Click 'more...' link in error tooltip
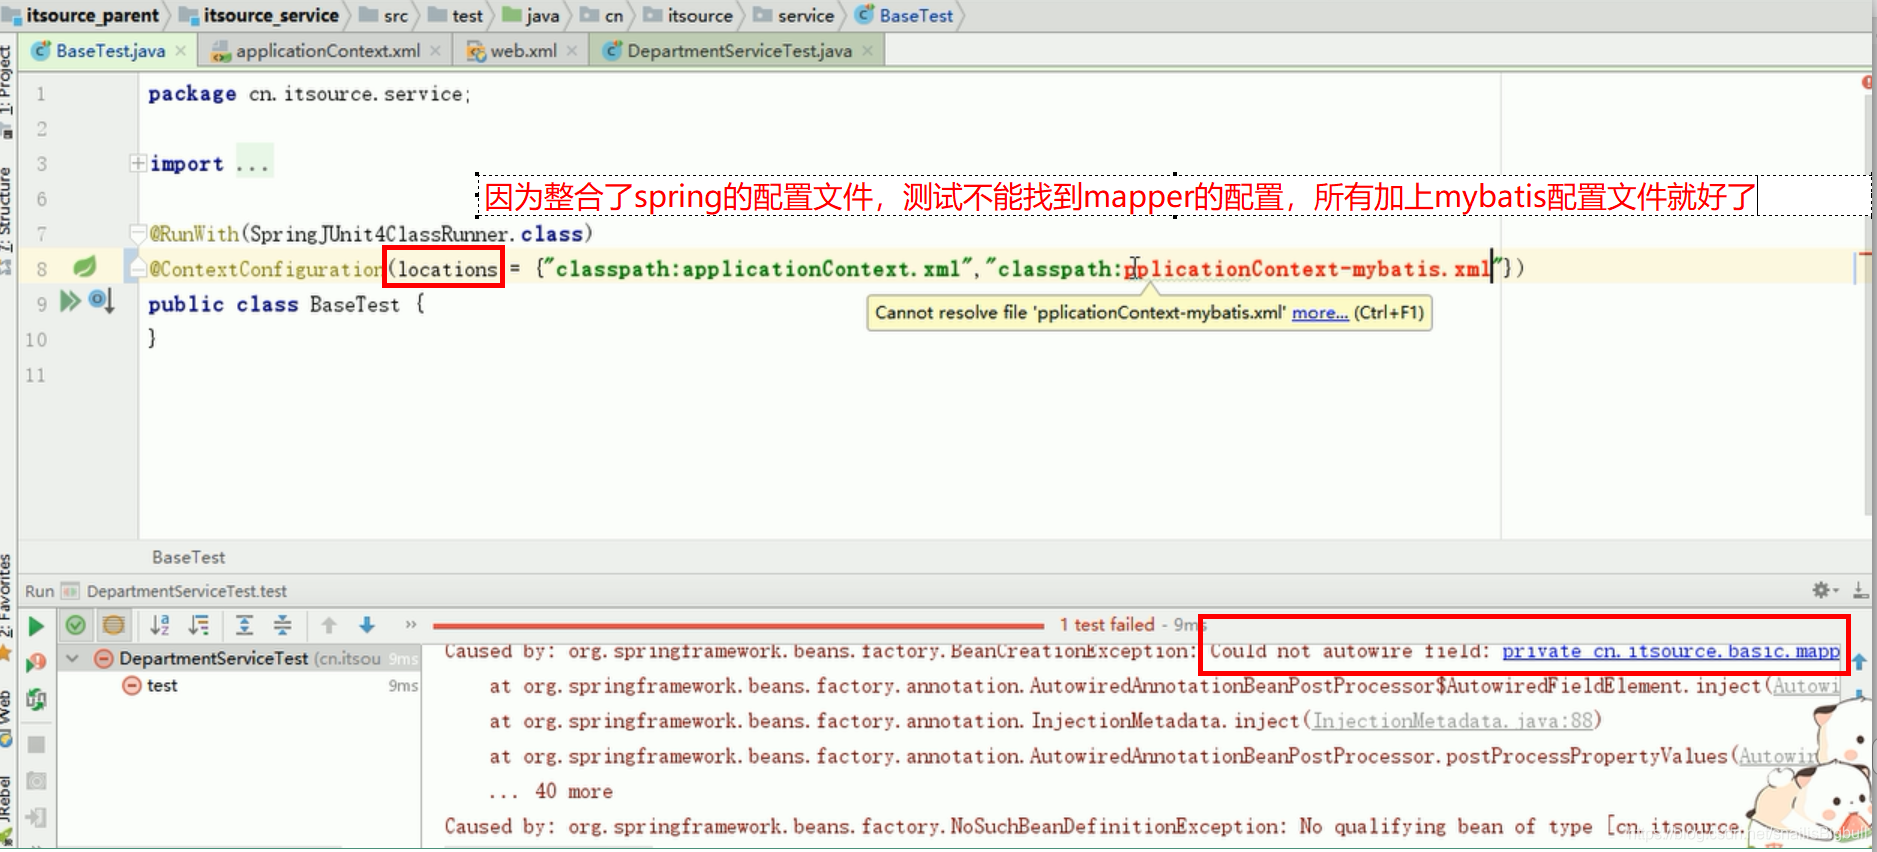 [1319, 313]
